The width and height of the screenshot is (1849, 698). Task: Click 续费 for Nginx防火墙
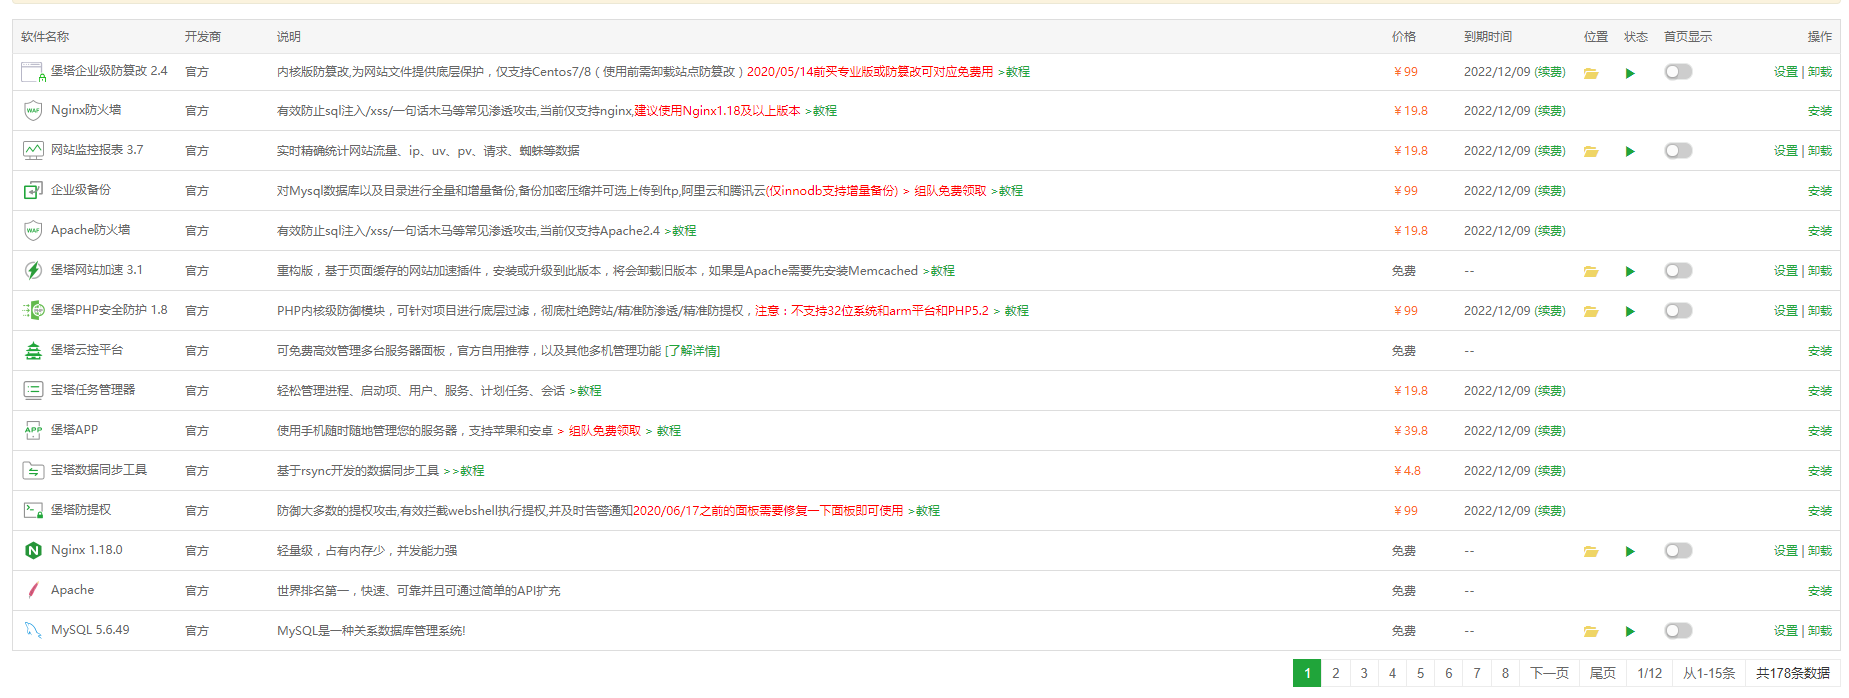point(1550,111)
